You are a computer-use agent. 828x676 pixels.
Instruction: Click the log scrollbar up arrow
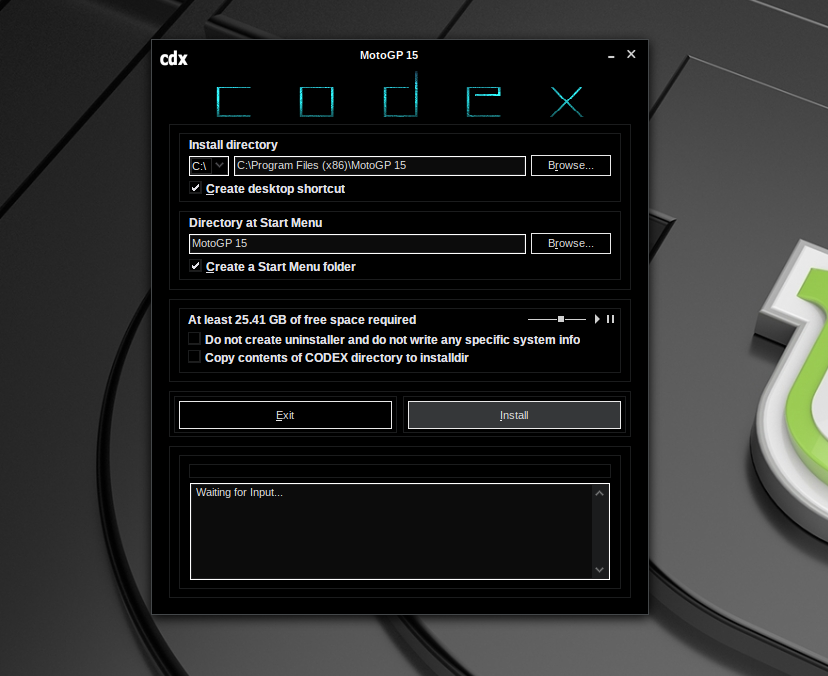tap(599, 493)
